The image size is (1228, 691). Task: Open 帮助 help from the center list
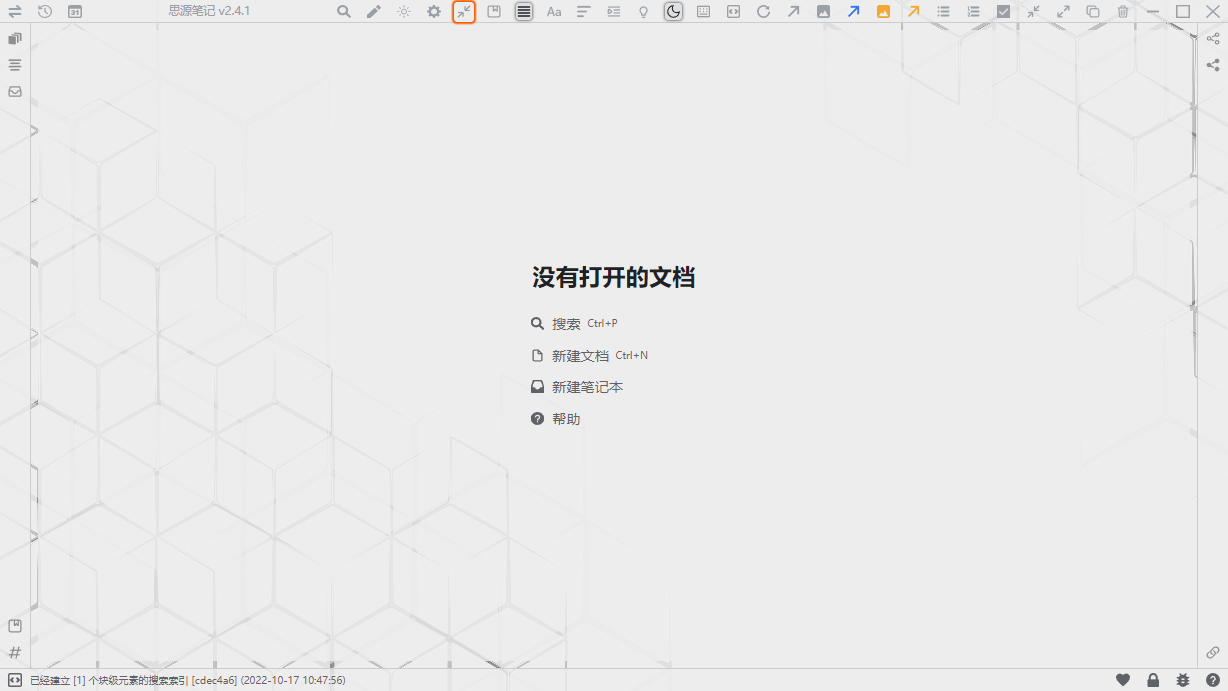pyautogui.click(x=565, y=419)
